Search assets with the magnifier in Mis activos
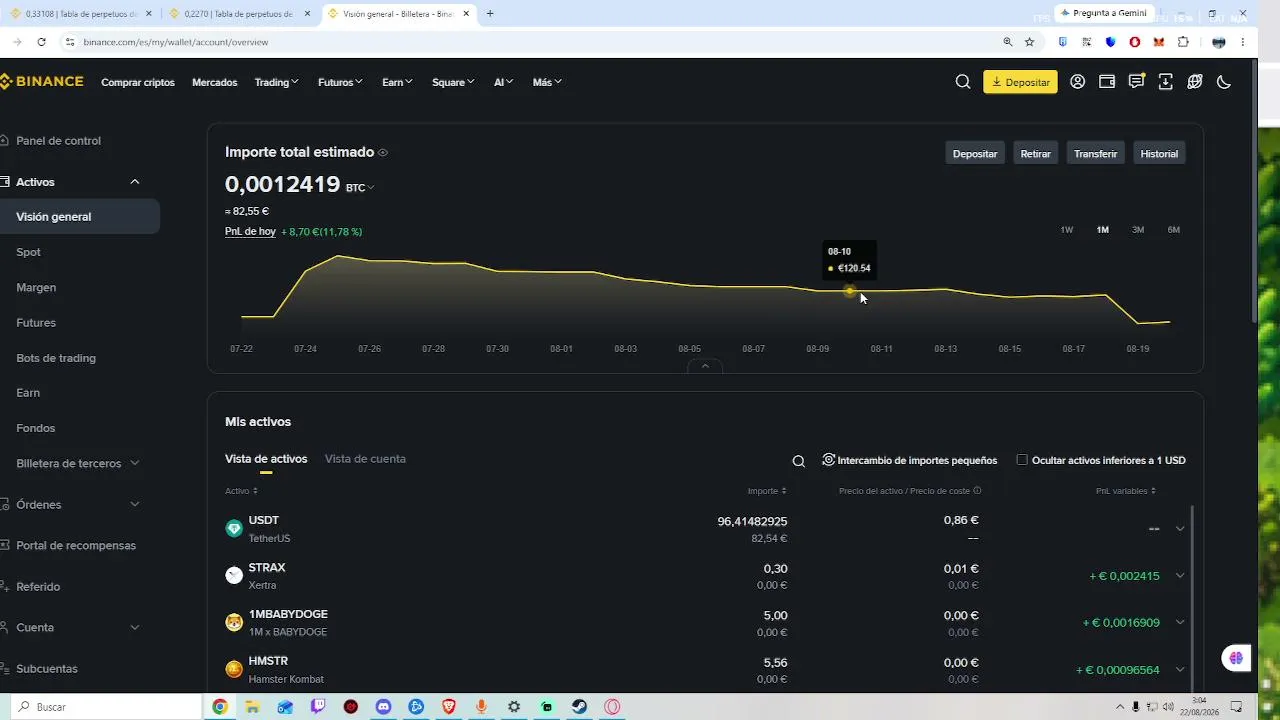The image size is (1280, 720). click(798, 461)
